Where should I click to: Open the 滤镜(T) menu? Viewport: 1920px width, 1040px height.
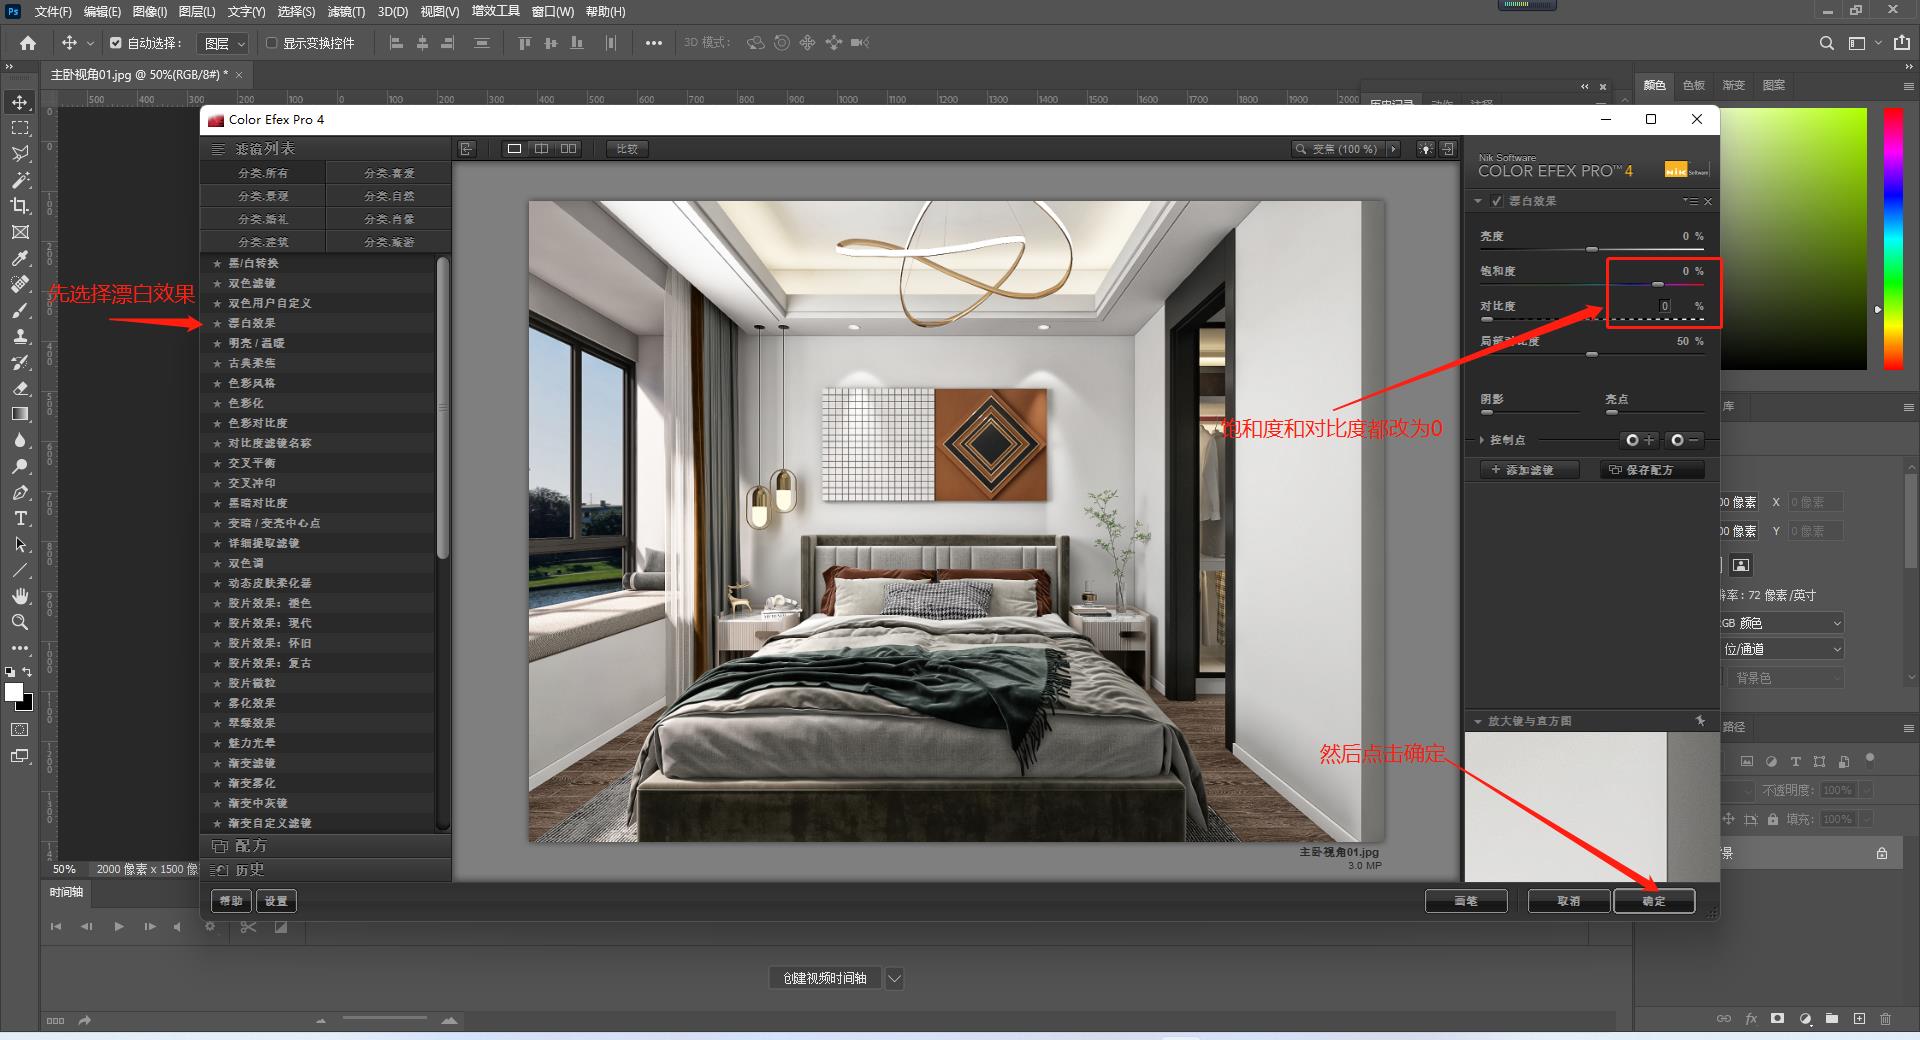[345, 12]
